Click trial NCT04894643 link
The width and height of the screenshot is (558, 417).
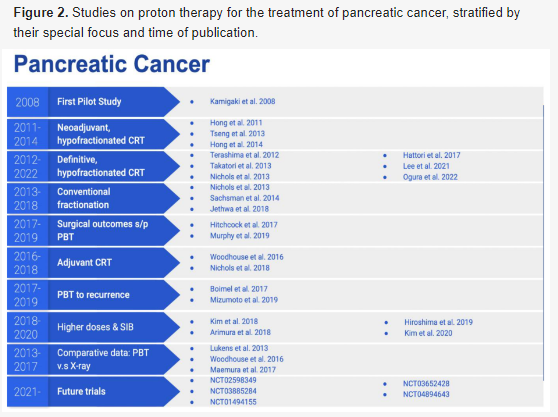point(426,394)
